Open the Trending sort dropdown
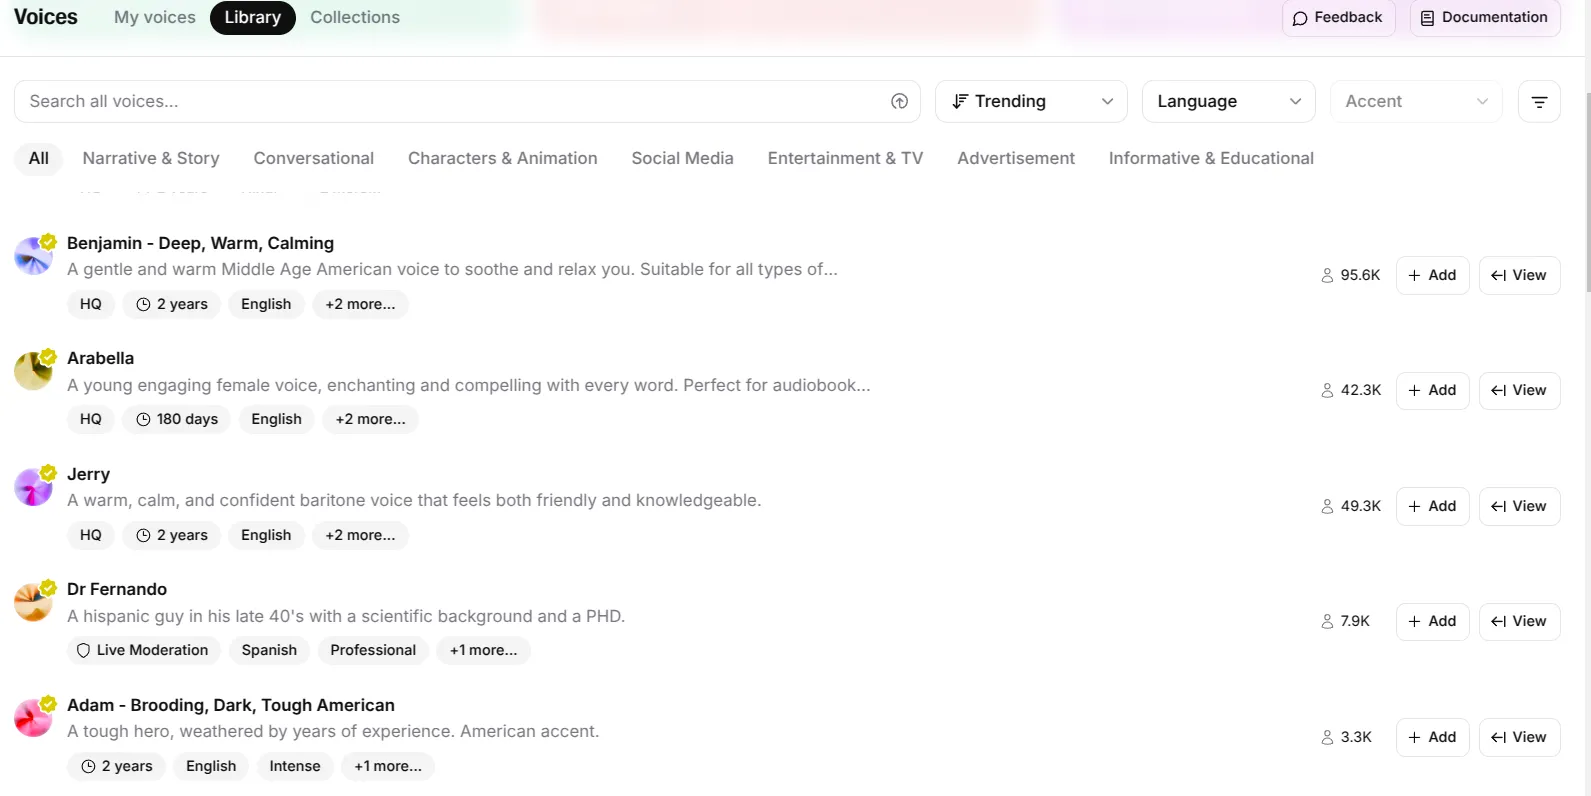Screen dimensions: 1591x796 point(1031,101)
